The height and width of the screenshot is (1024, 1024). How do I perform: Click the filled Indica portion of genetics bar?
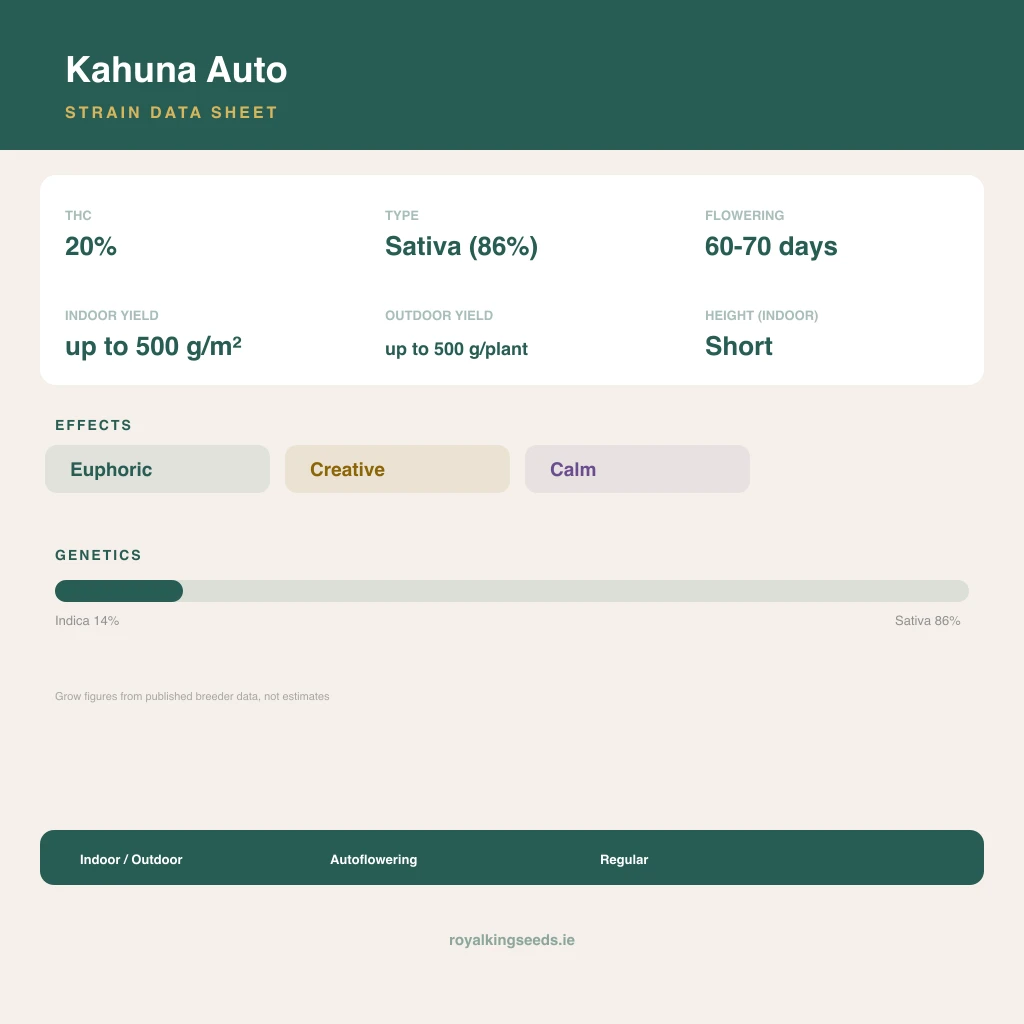coord(119,591)
